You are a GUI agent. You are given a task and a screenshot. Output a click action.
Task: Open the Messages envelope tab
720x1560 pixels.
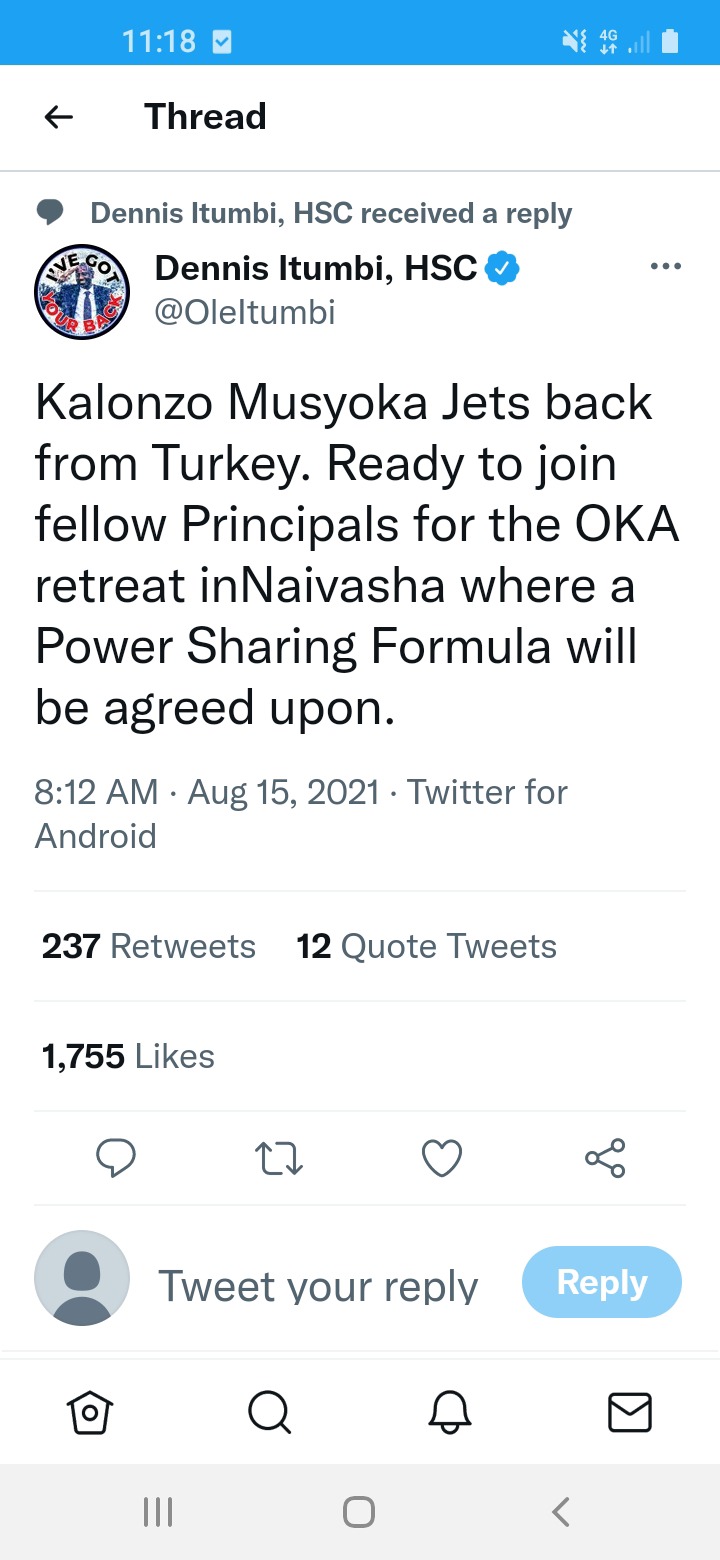pyautogui.click(x=630, y=1413)
